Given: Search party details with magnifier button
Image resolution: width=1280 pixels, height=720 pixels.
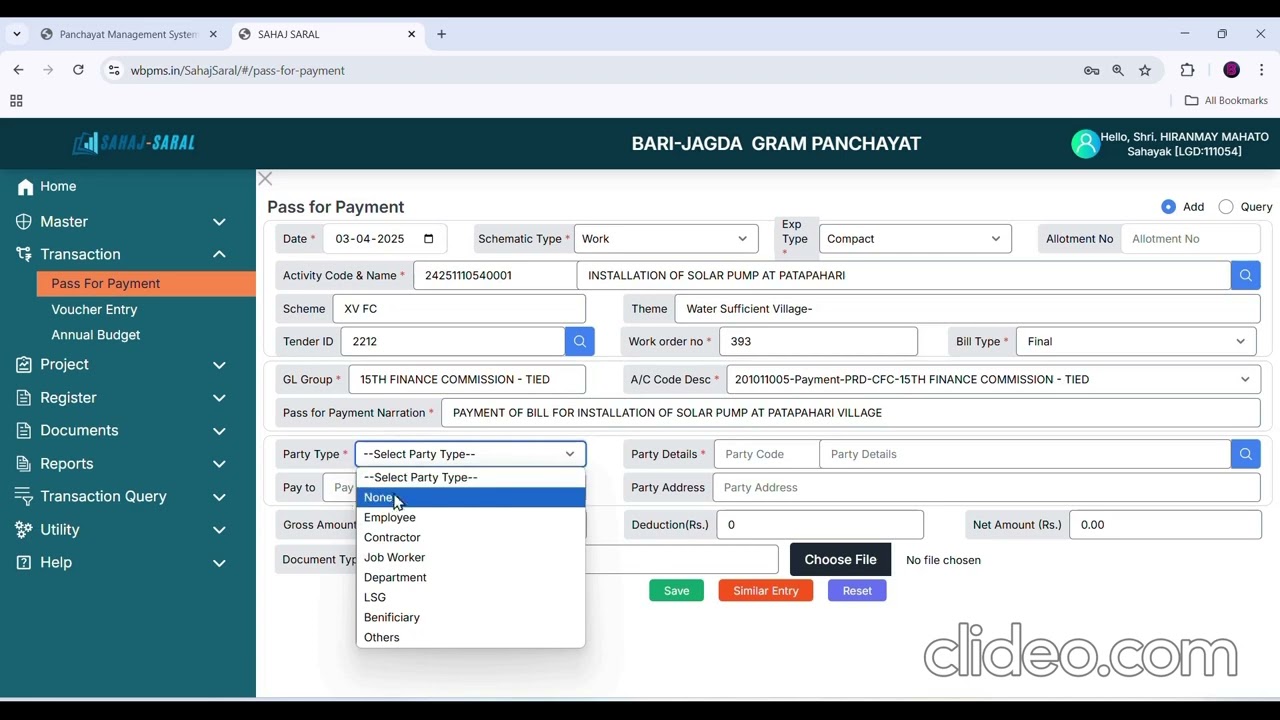Looking at the screenshot, I should click(1245, 454).
